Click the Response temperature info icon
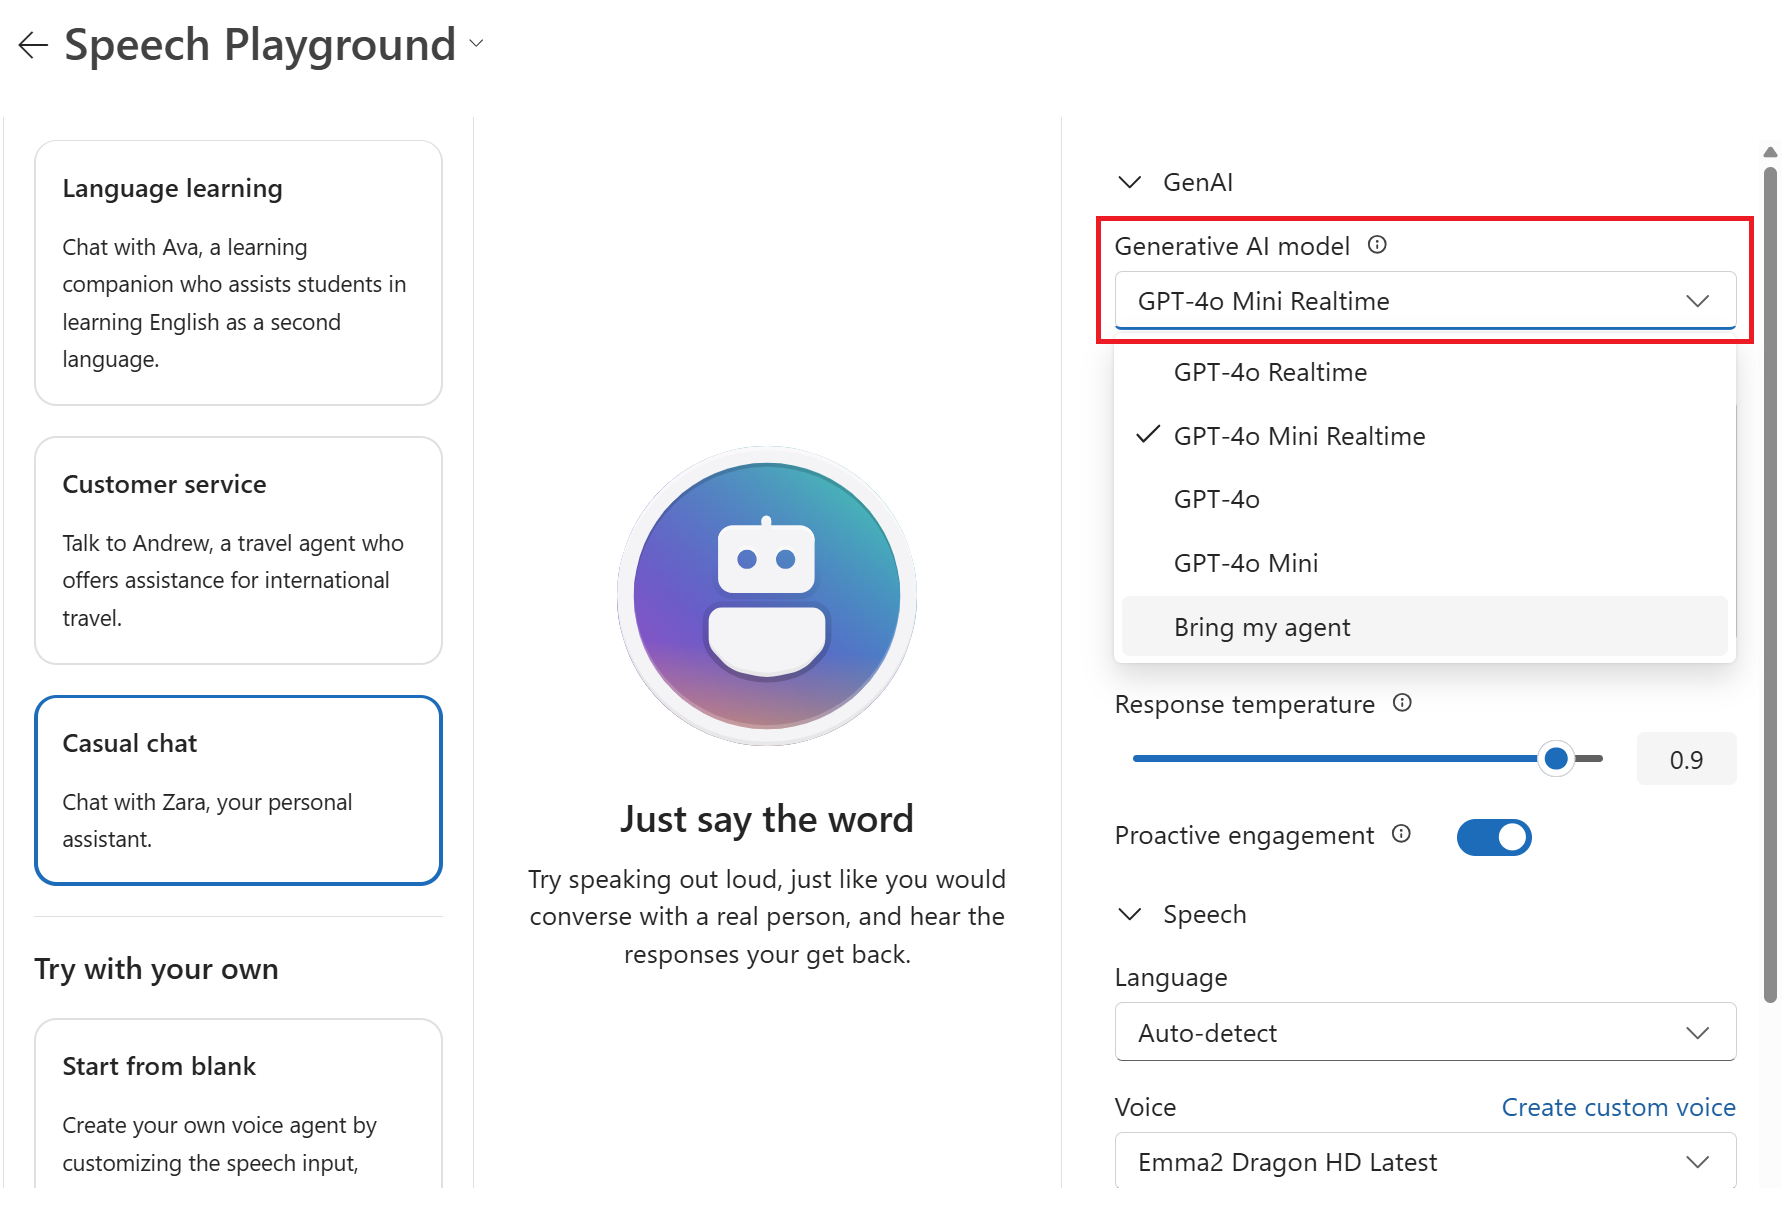The image size is (1790, 1214). 1402,703
